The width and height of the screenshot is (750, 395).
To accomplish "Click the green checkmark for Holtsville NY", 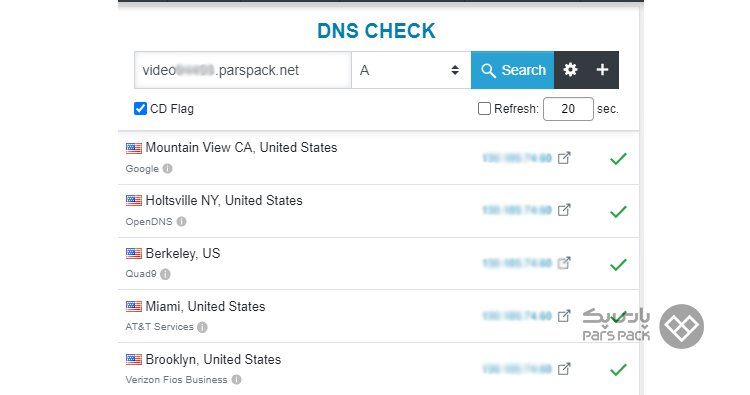I will pos(618,211).
